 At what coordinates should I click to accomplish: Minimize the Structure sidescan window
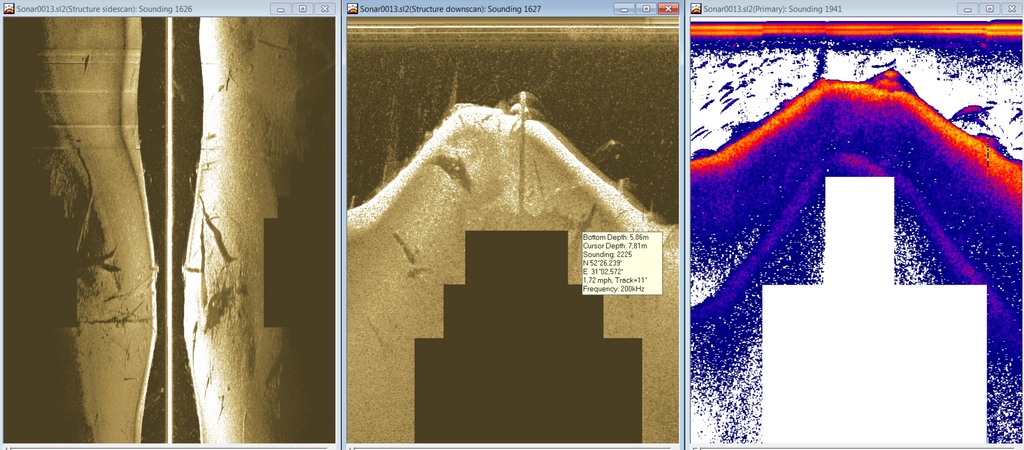[x=284, y=8]
